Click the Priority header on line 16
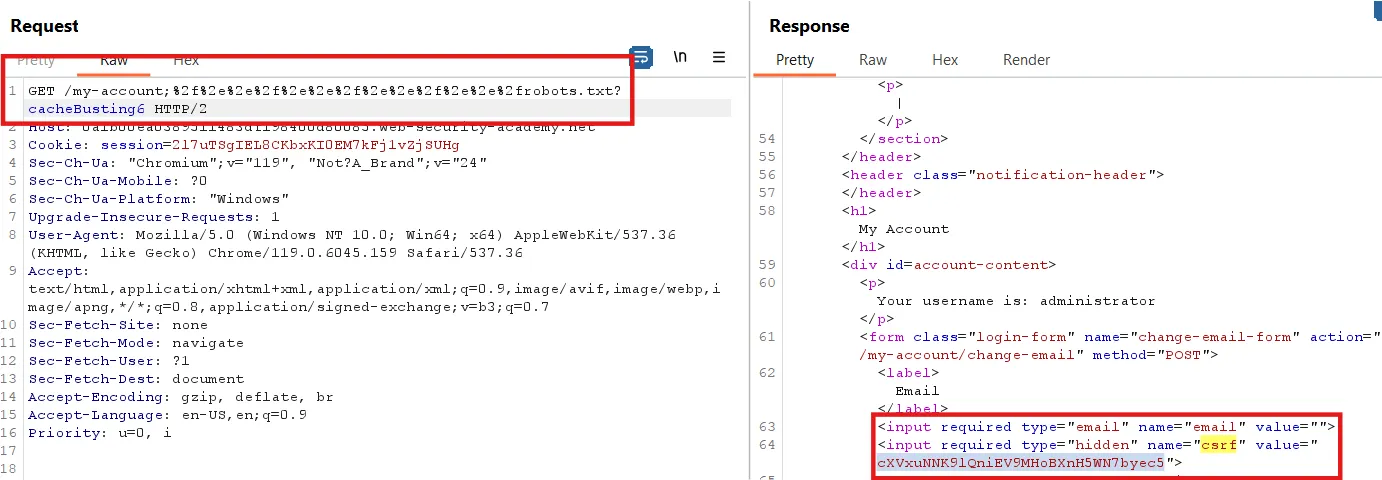1382x480 pixels. (100, 433)
